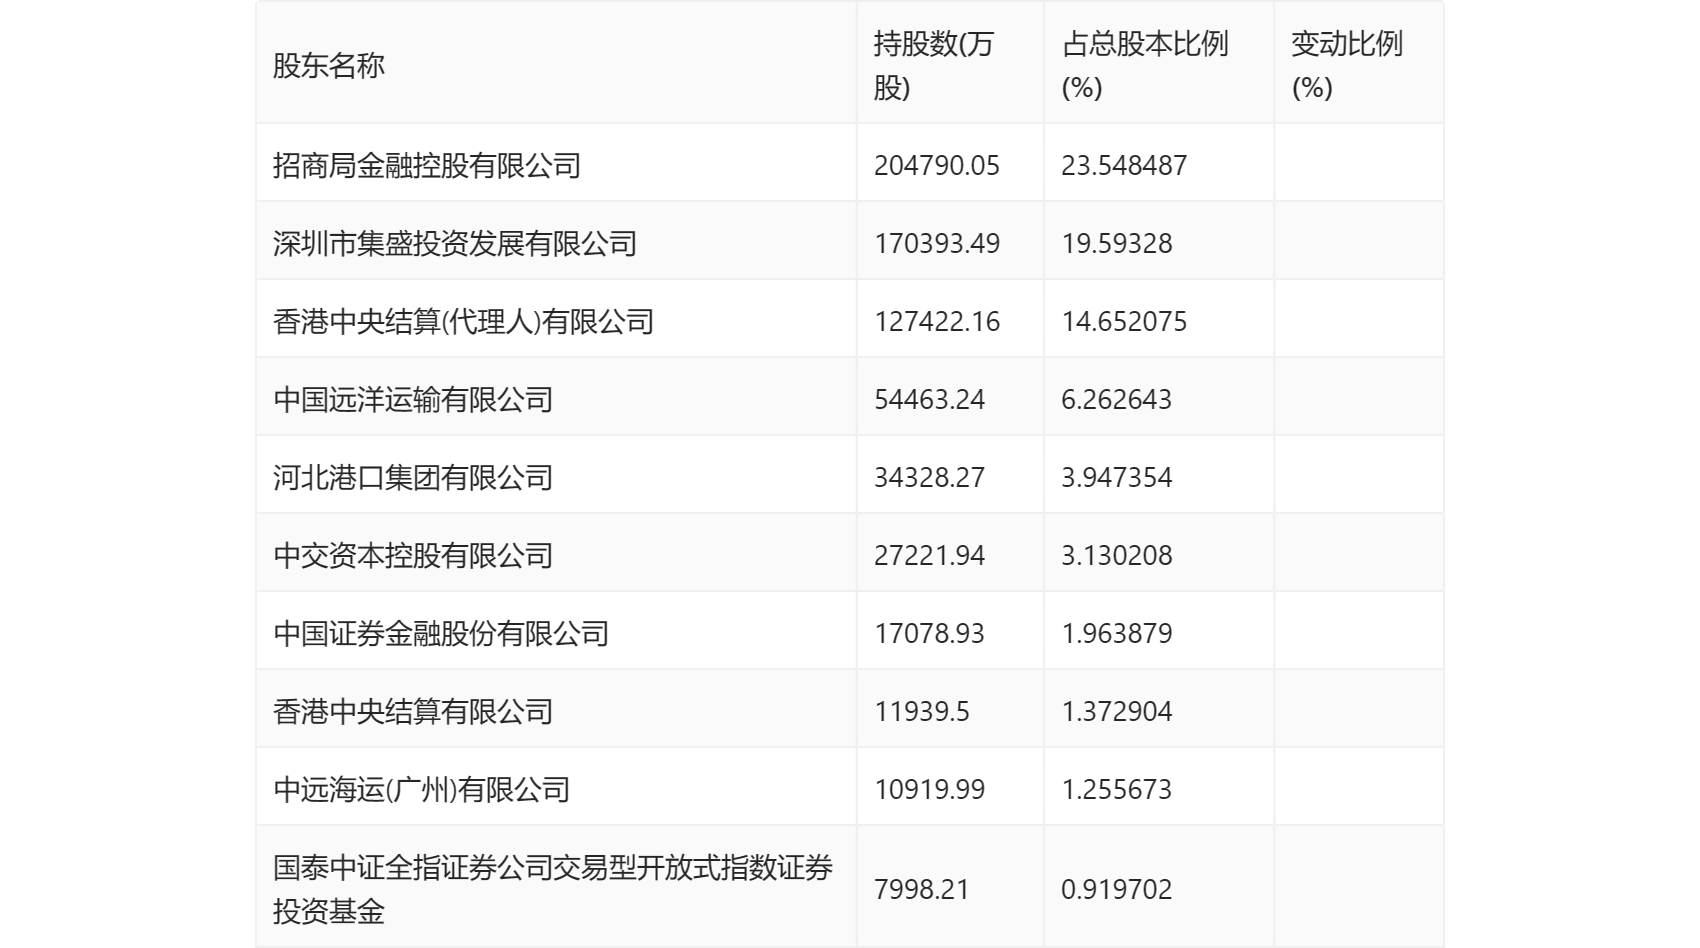Click holdings value 10919.99
The width and height of the screenshot is (1700, 948).
(x=930, y=789)
